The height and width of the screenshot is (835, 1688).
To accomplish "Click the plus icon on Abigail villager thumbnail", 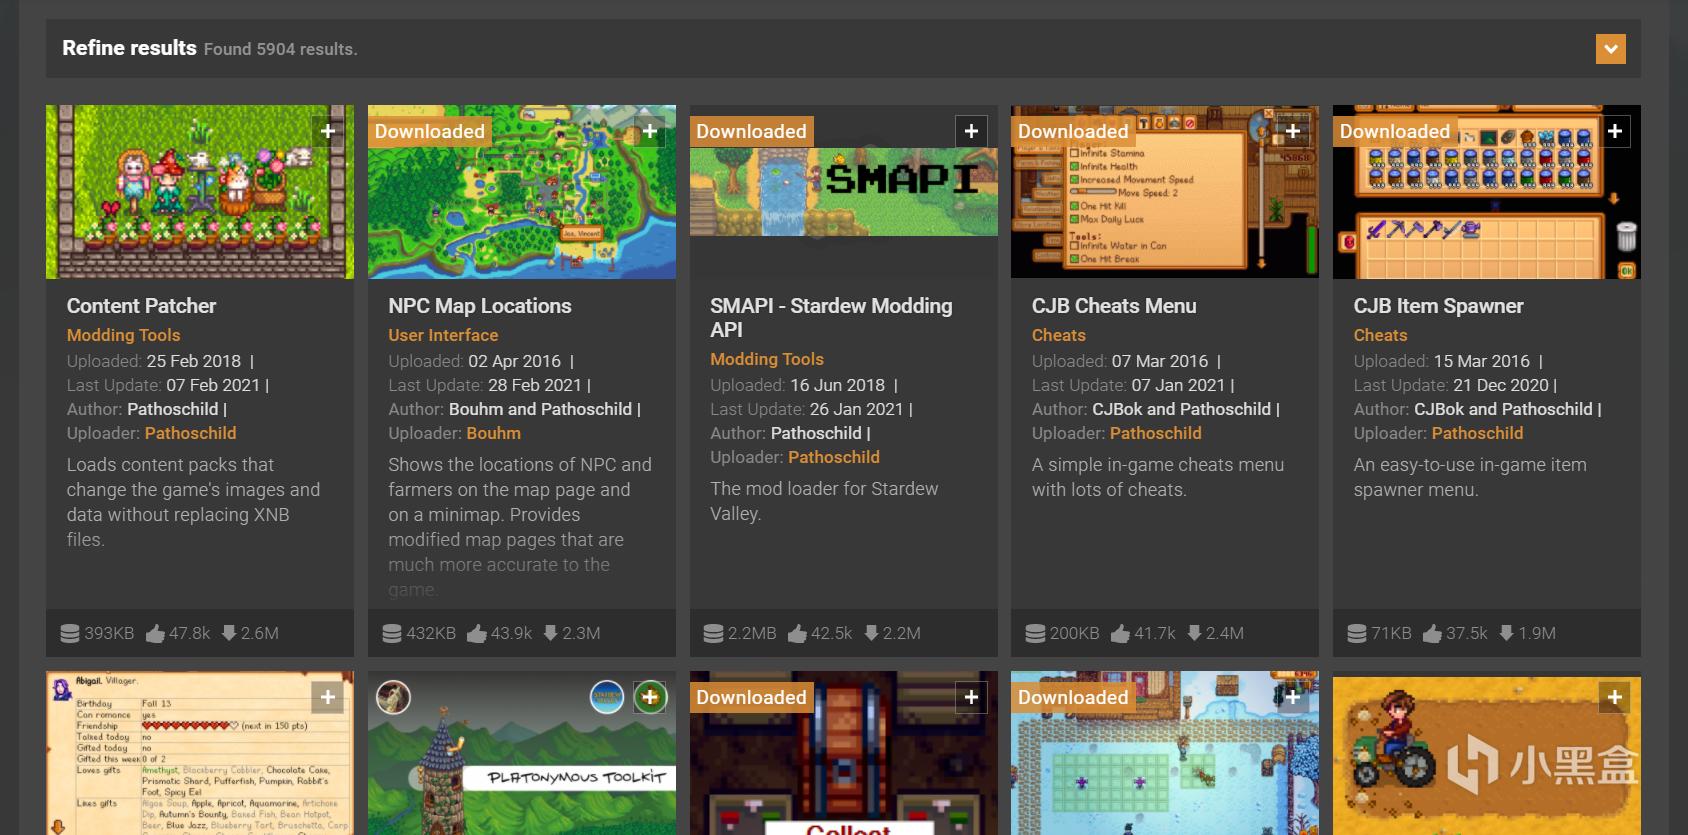I will click(x=328, y=697).
